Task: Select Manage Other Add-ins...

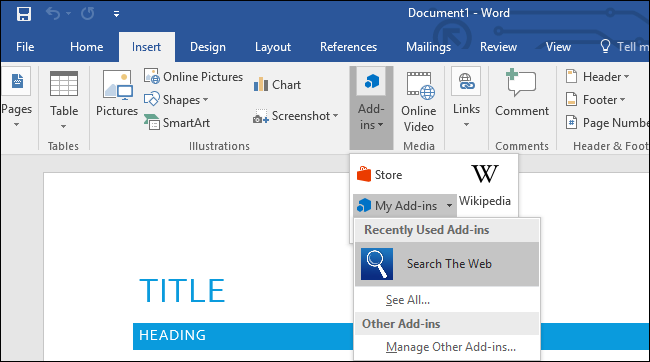Action: click(x=451, y=347)
